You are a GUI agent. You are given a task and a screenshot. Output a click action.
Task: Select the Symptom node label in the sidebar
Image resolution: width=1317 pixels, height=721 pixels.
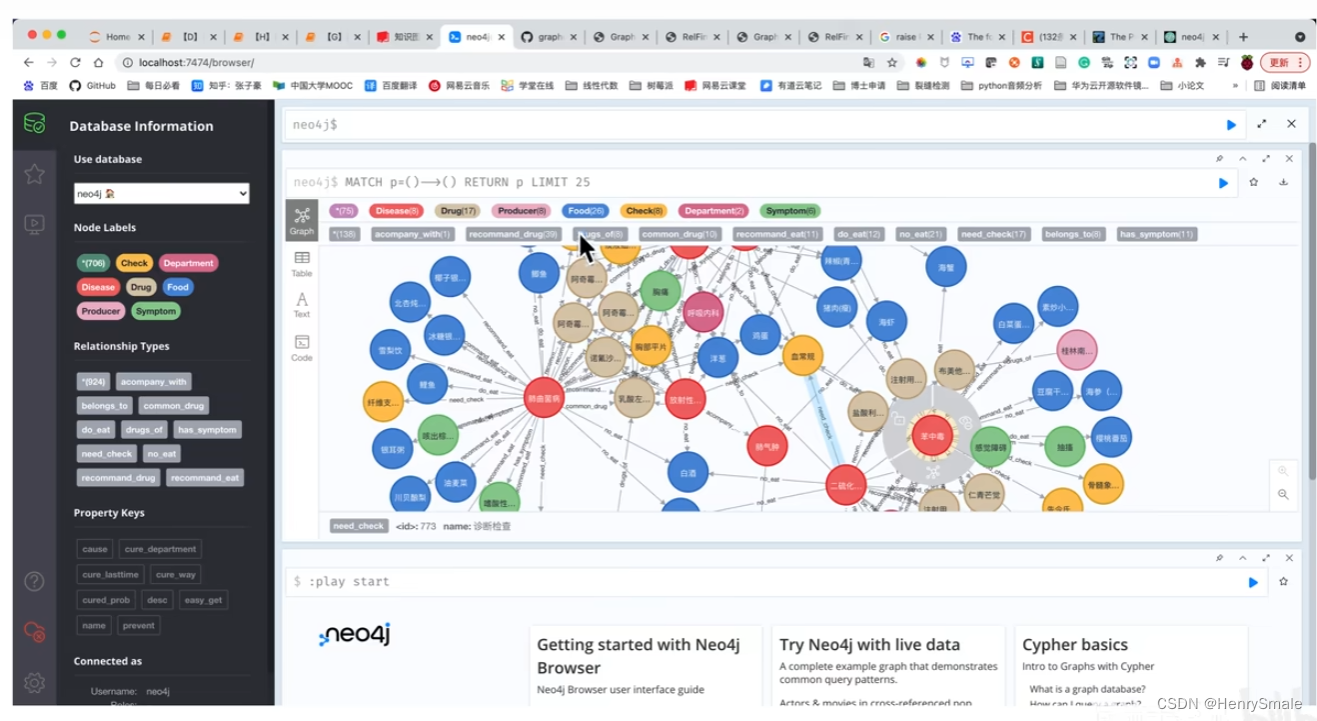pyautogui.click(x=156, y=311)
